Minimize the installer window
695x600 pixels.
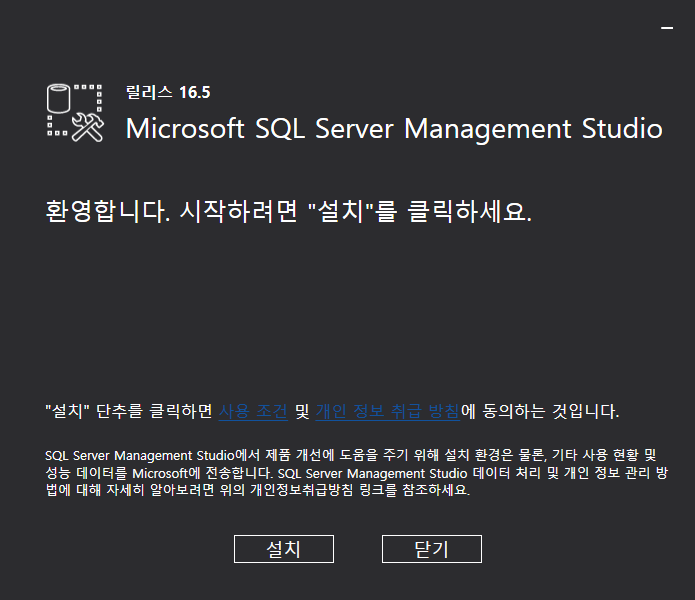coord(667,28)
